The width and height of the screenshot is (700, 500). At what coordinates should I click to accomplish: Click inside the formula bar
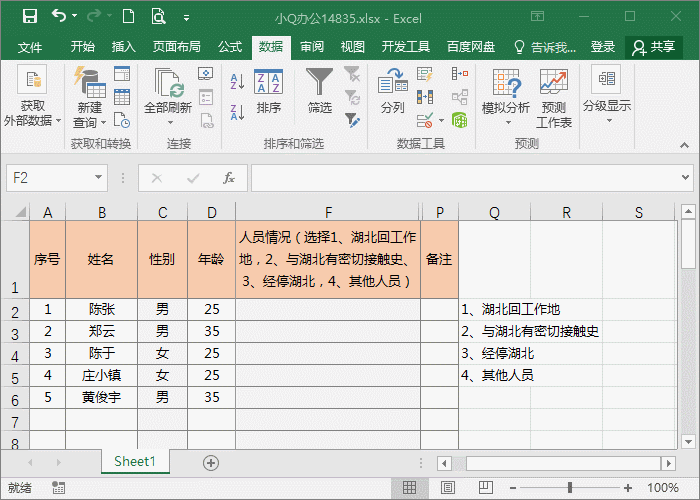(464, 178)
